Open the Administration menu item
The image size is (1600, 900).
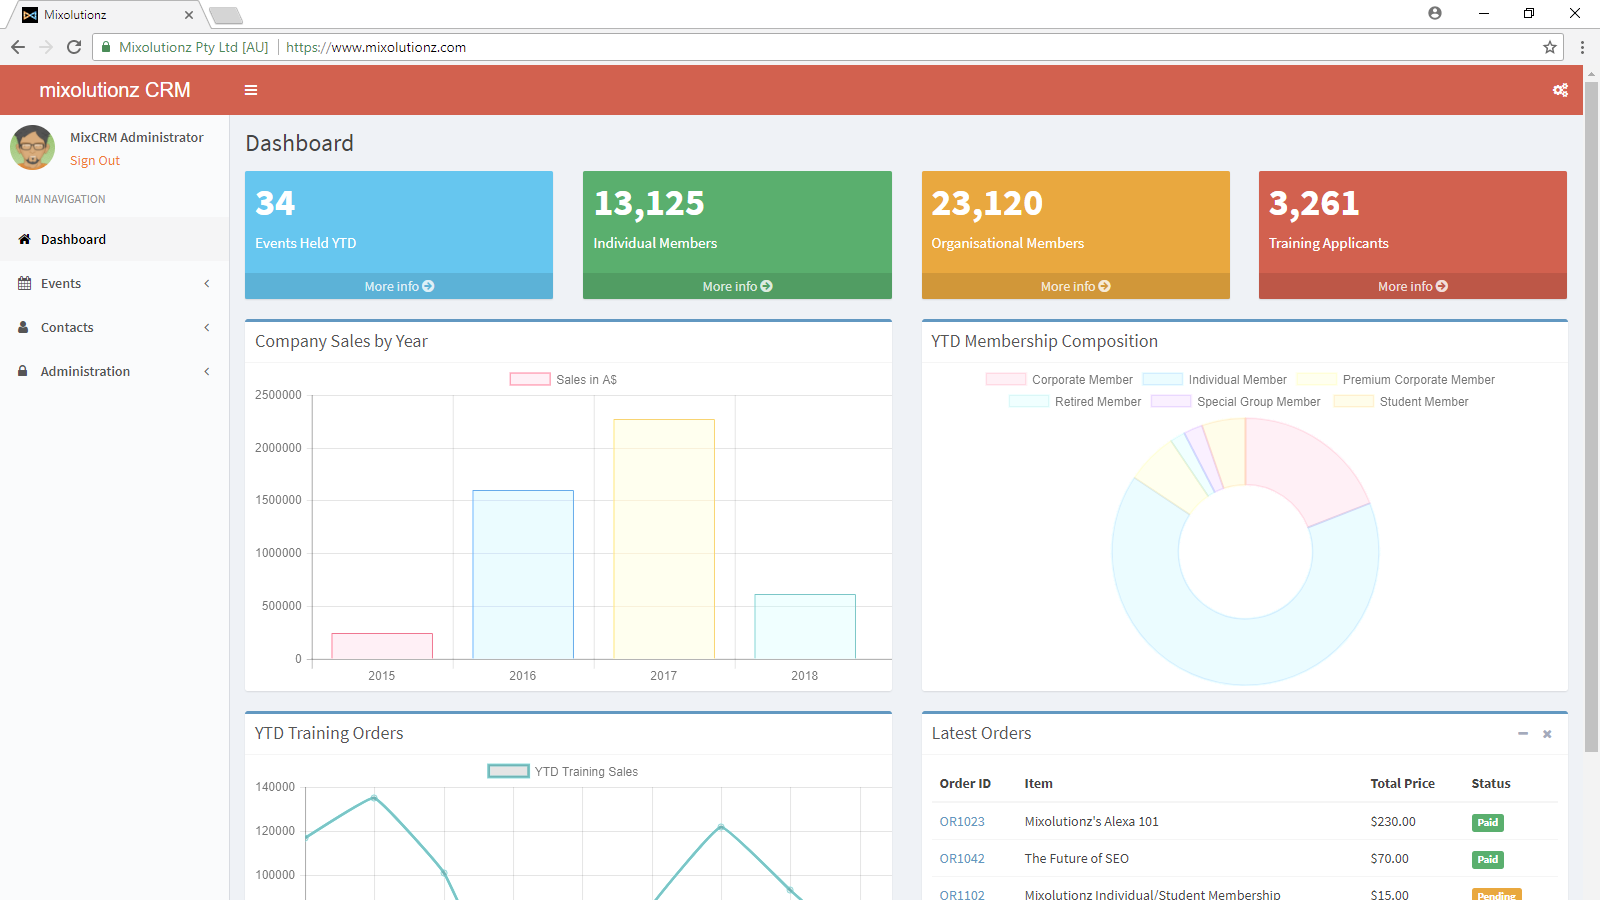coord(114,371)
